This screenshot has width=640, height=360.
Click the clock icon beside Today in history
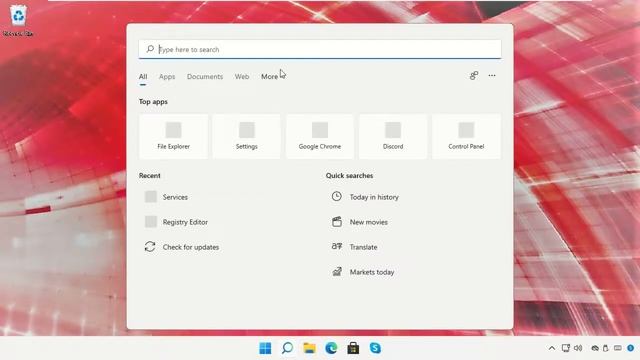point(336,196)
